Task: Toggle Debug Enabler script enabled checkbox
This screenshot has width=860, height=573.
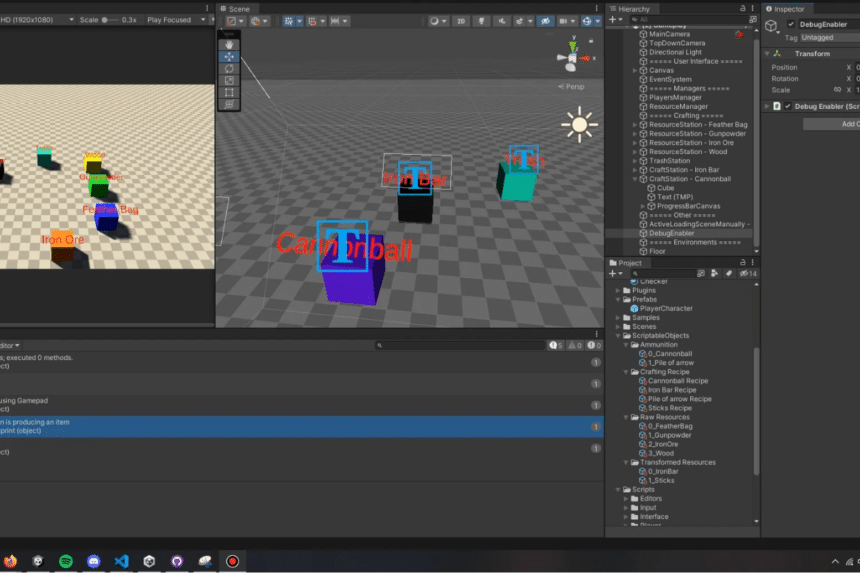Action: pos(788,106)
